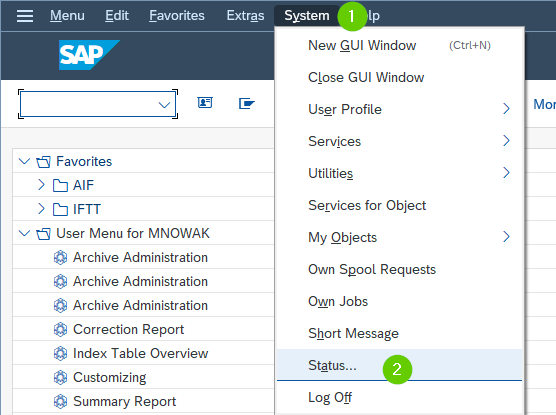Open the hamburger menu icon

[25, 16]
